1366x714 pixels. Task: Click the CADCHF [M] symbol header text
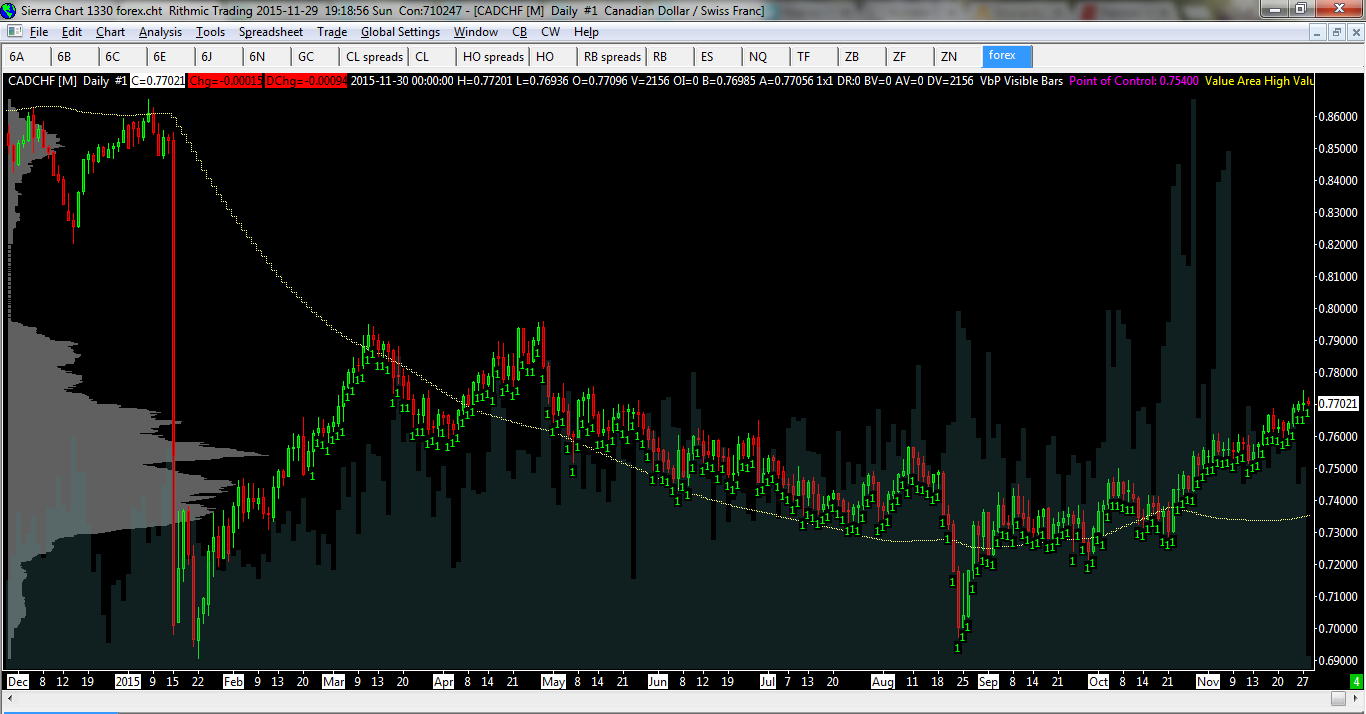[x=43, y=81]
